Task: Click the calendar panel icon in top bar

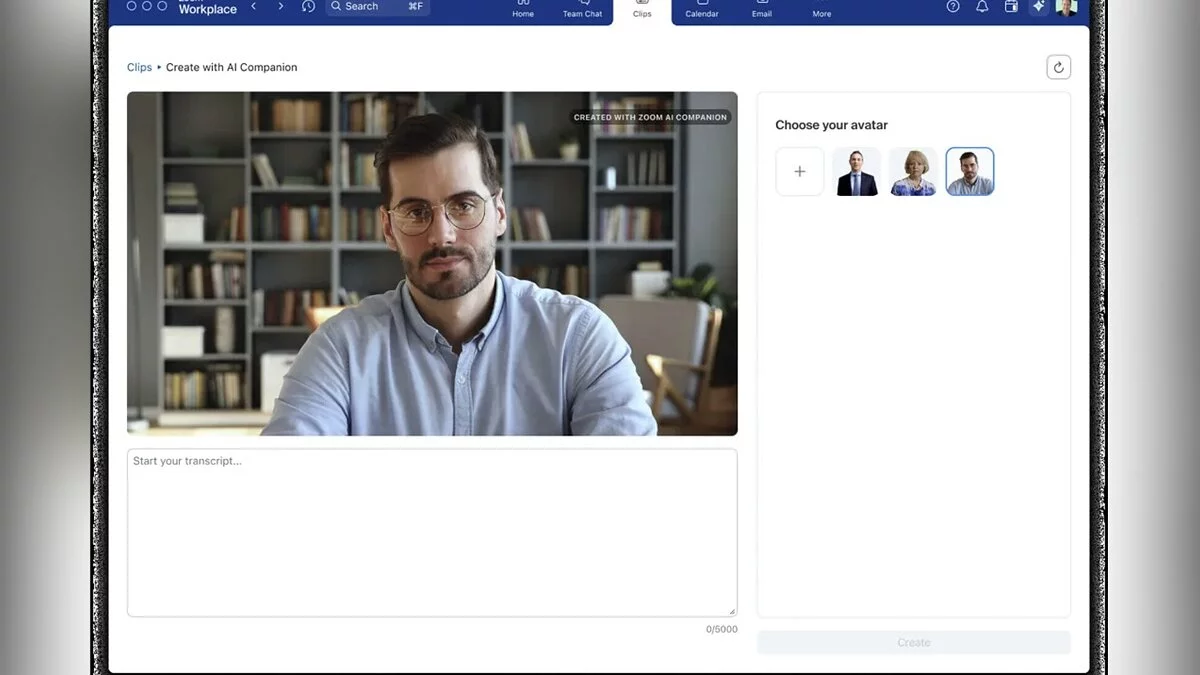Action: click(1011, 6)
